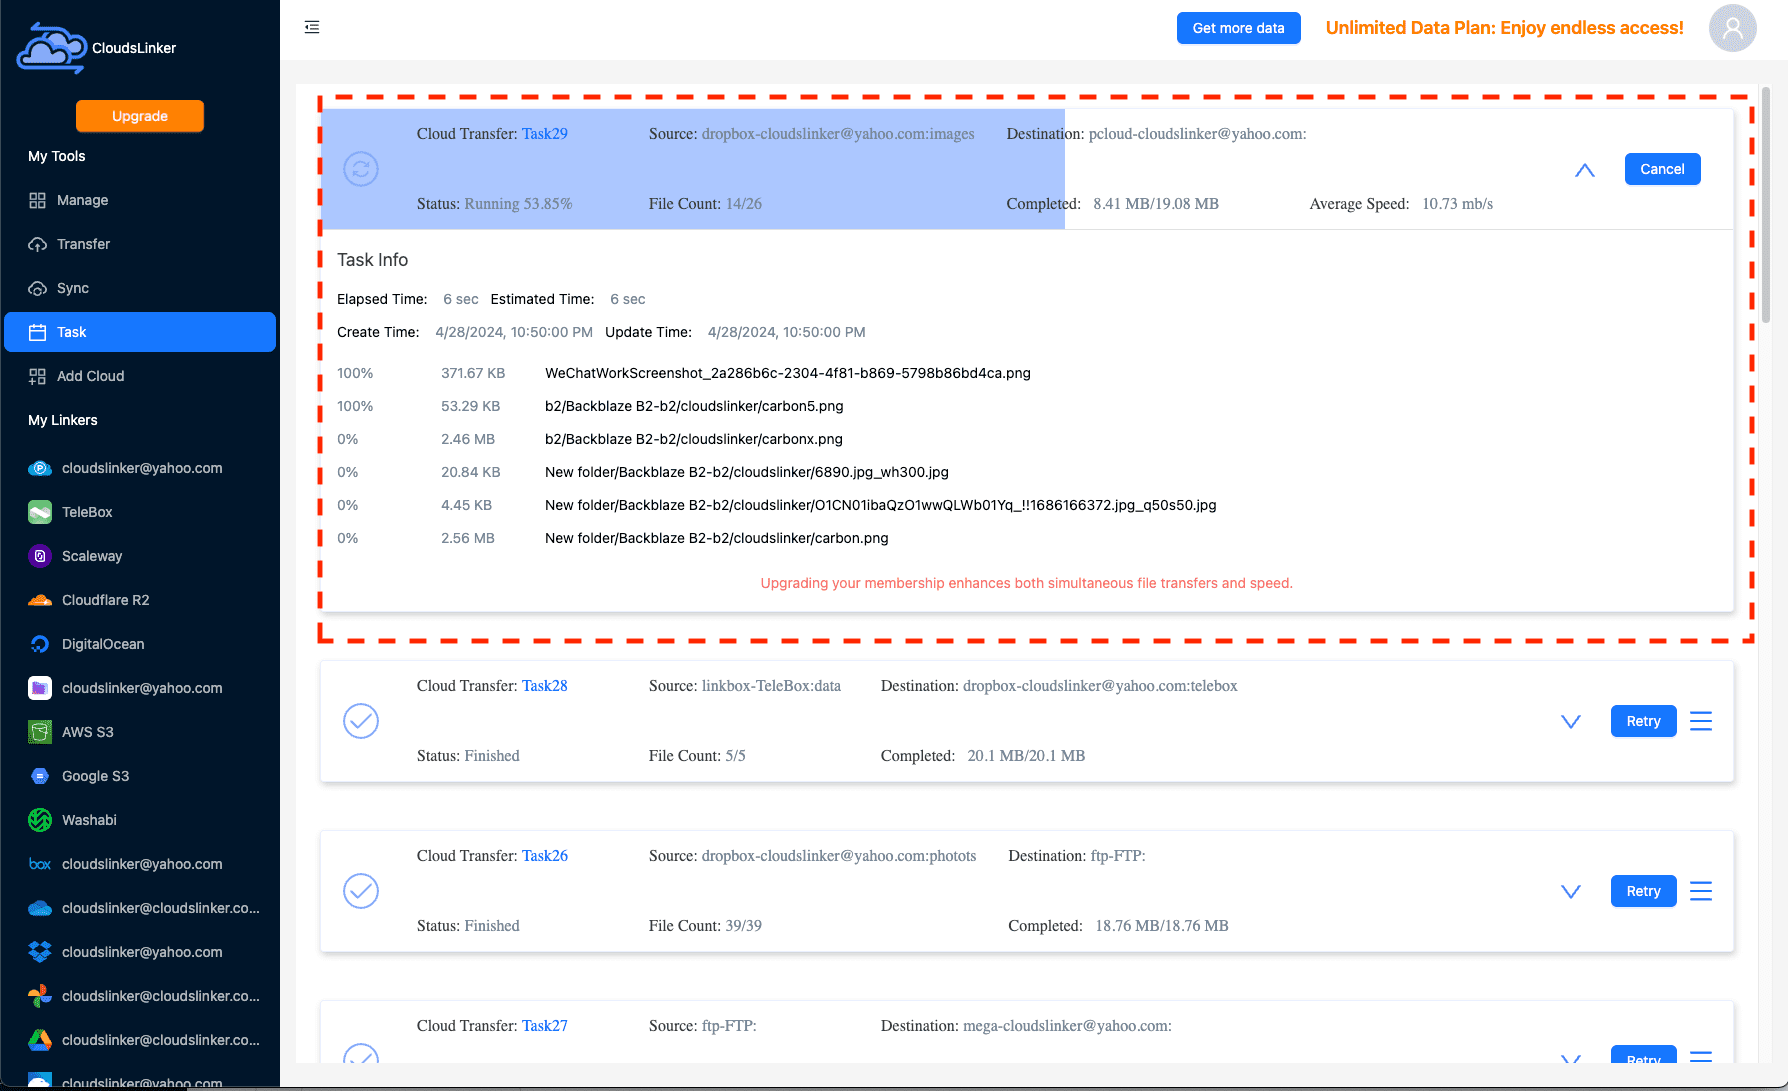Screen dimensions: 1788x1091
Task: Cancel the running Task29 transfer
Action: coord(1662,169)
